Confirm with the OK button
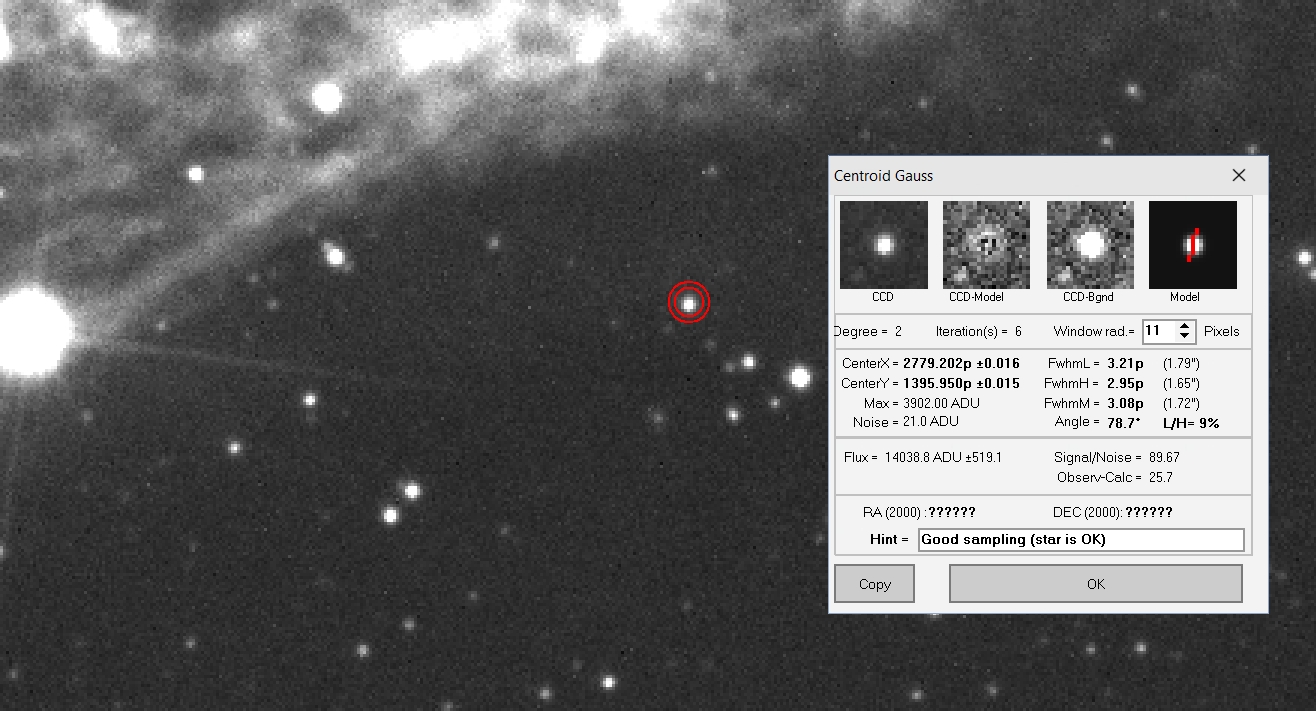Image resolution: width=1316 pixels, height=711 pixels. point(1095,584)
